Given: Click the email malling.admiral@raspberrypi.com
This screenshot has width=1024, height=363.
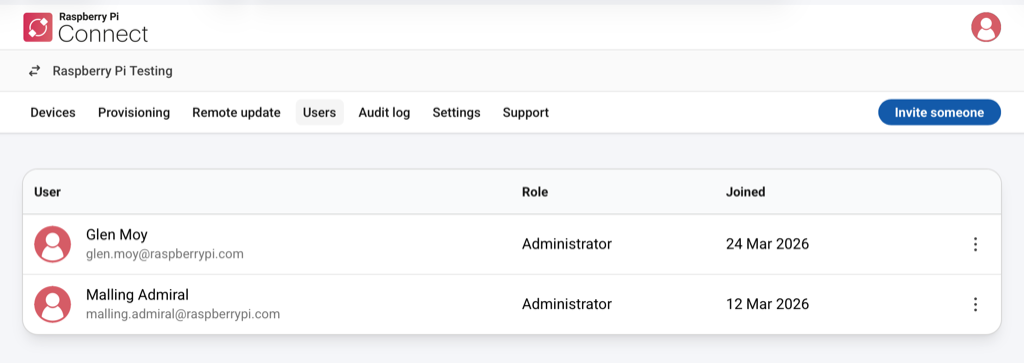Looking at the screenshot, I should click(x=183, y=314).
